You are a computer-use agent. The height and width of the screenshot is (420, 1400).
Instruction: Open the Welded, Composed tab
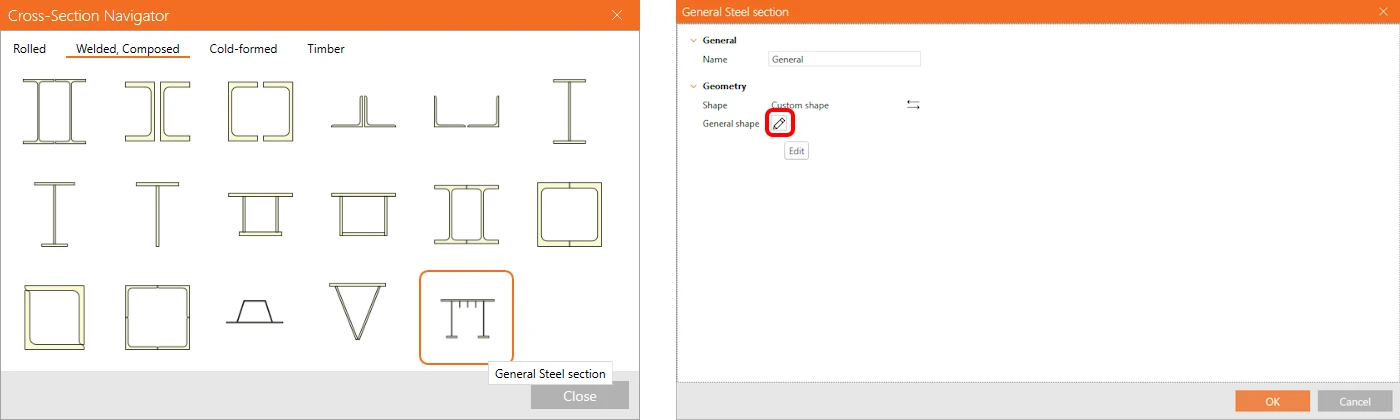pos(128,49)
